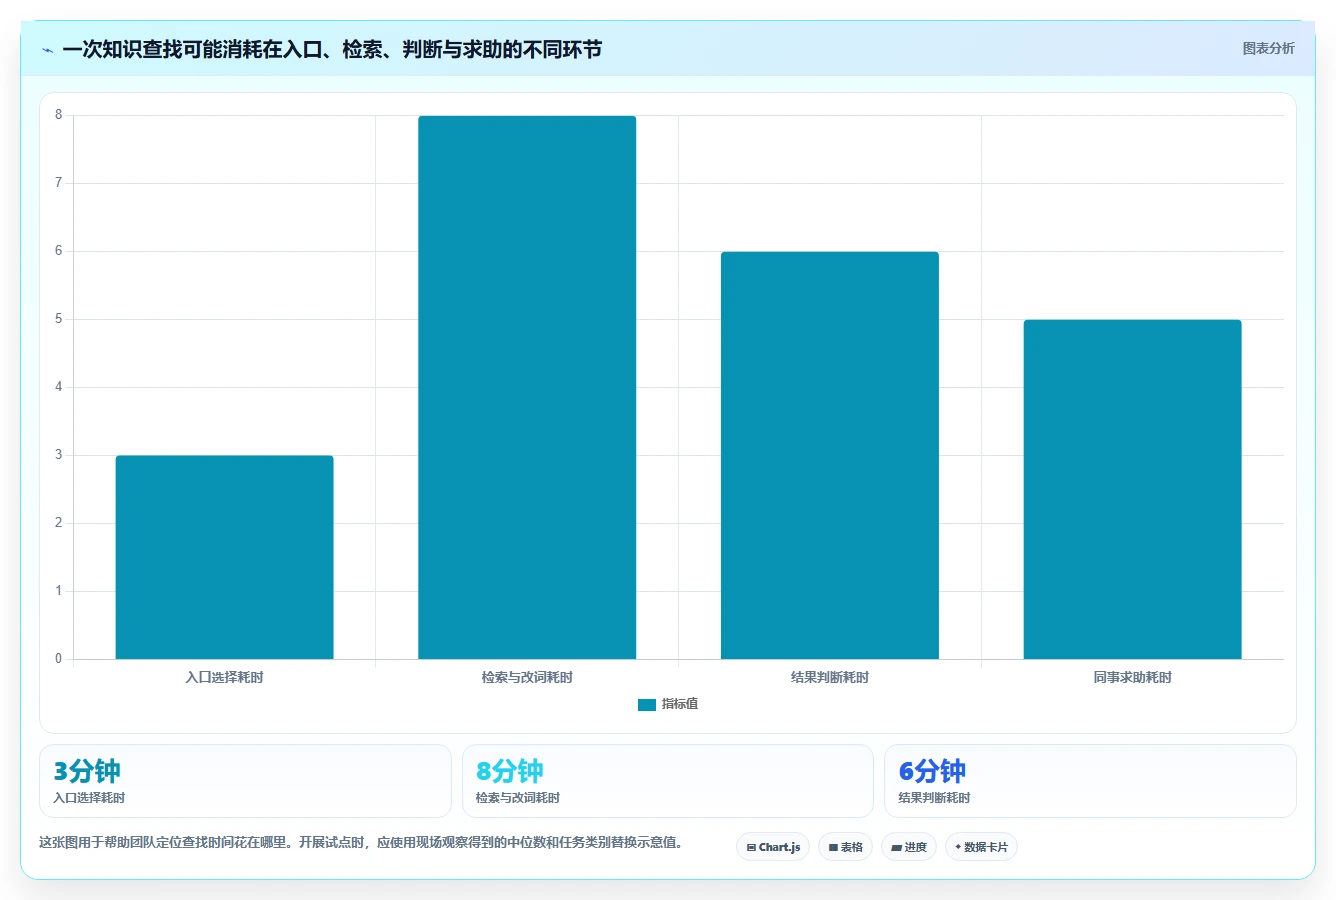1336x900 pixels.
Task: Click the 6分钟 data card value
Action: click(932, 771)
